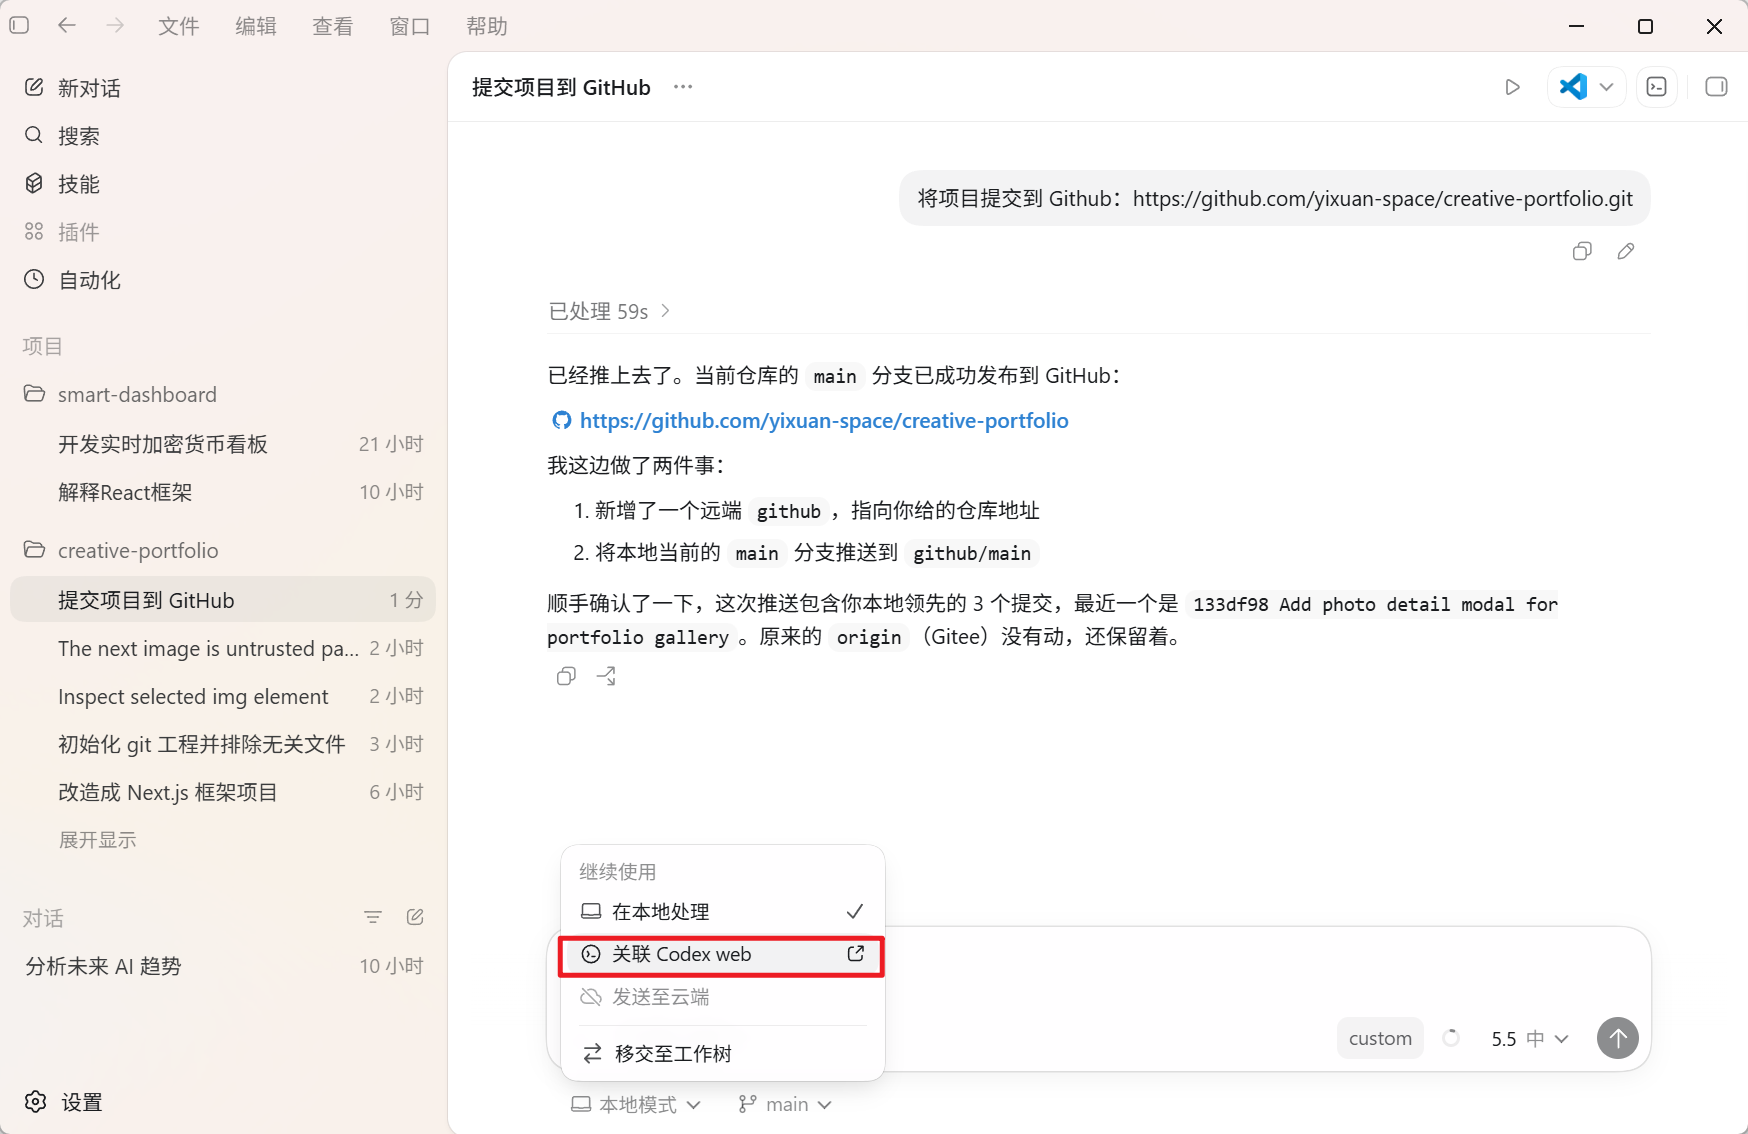
Task: Click the 提交项目到 GitHub title heading
Action: point(561,87)
